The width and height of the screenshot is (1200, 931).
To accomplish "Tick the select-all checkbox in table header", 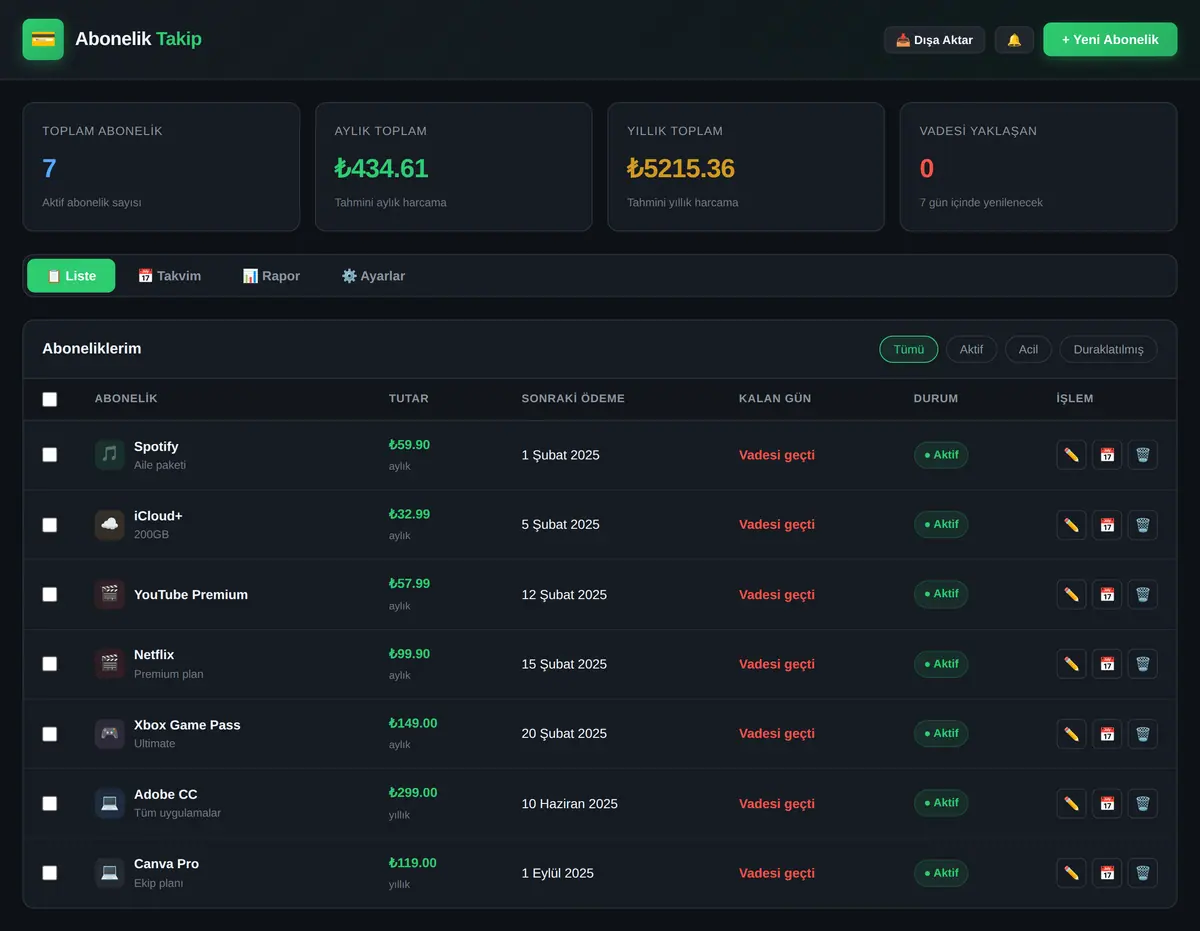I will (x=50, y=399).
